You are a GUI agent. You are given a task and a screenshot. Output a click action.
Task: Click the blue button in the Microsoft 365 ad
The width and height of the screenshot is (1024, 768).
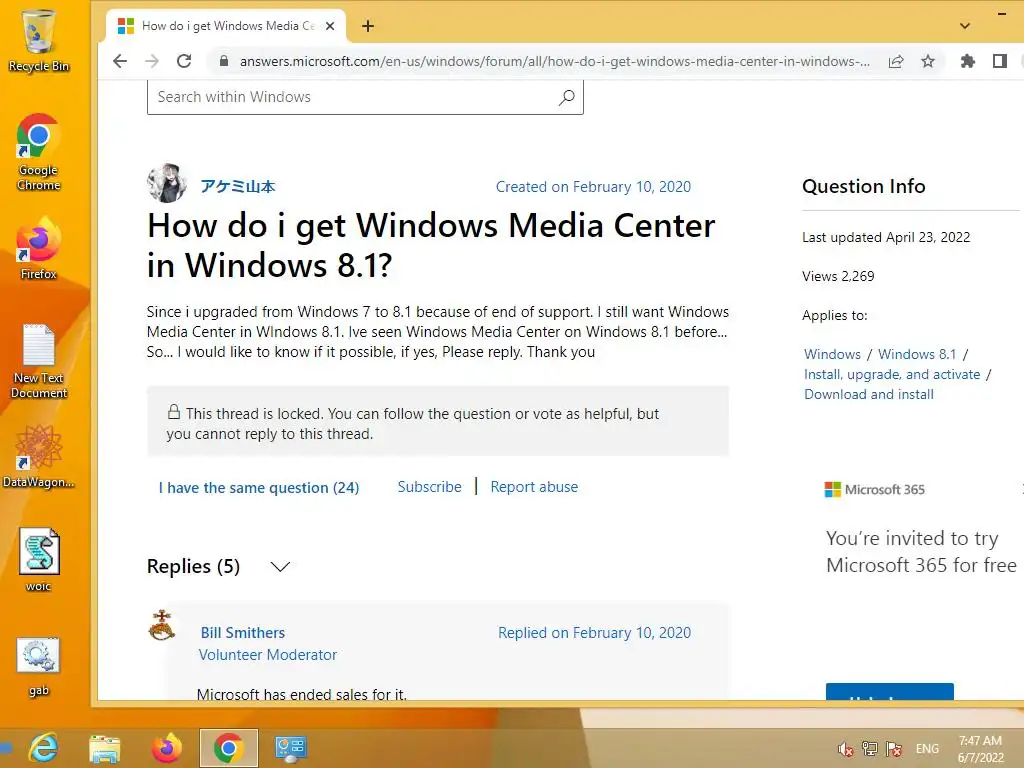pos(889,692)
